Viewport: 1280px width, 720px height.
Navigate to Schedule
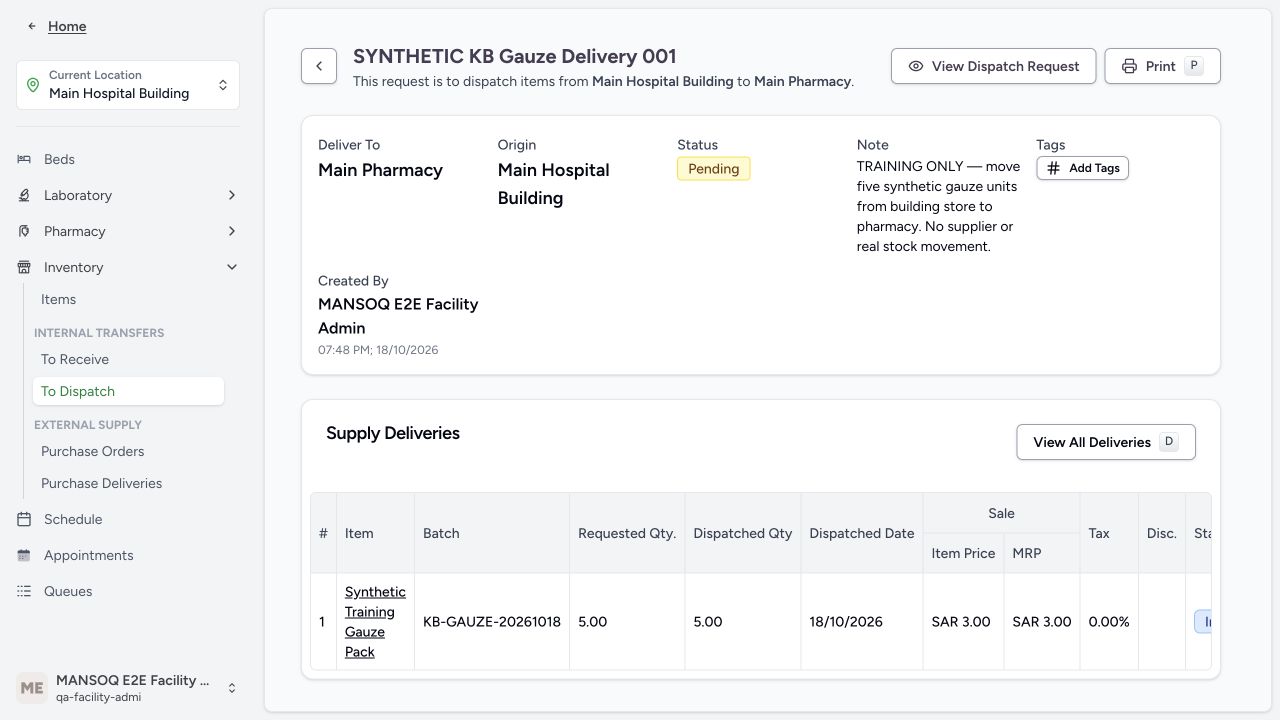pyautogui.click(x=73, y=519)
